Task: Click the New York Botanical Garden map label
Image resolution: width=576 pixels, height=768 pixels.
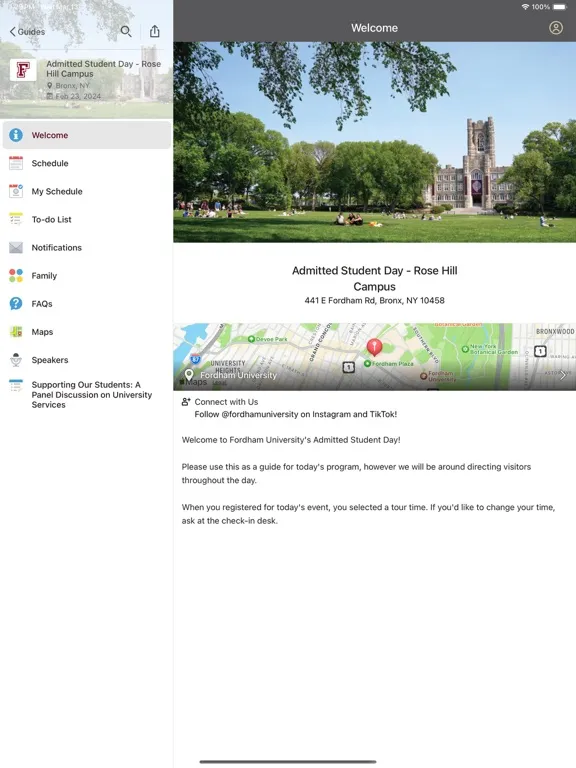Action: point(494,349)
